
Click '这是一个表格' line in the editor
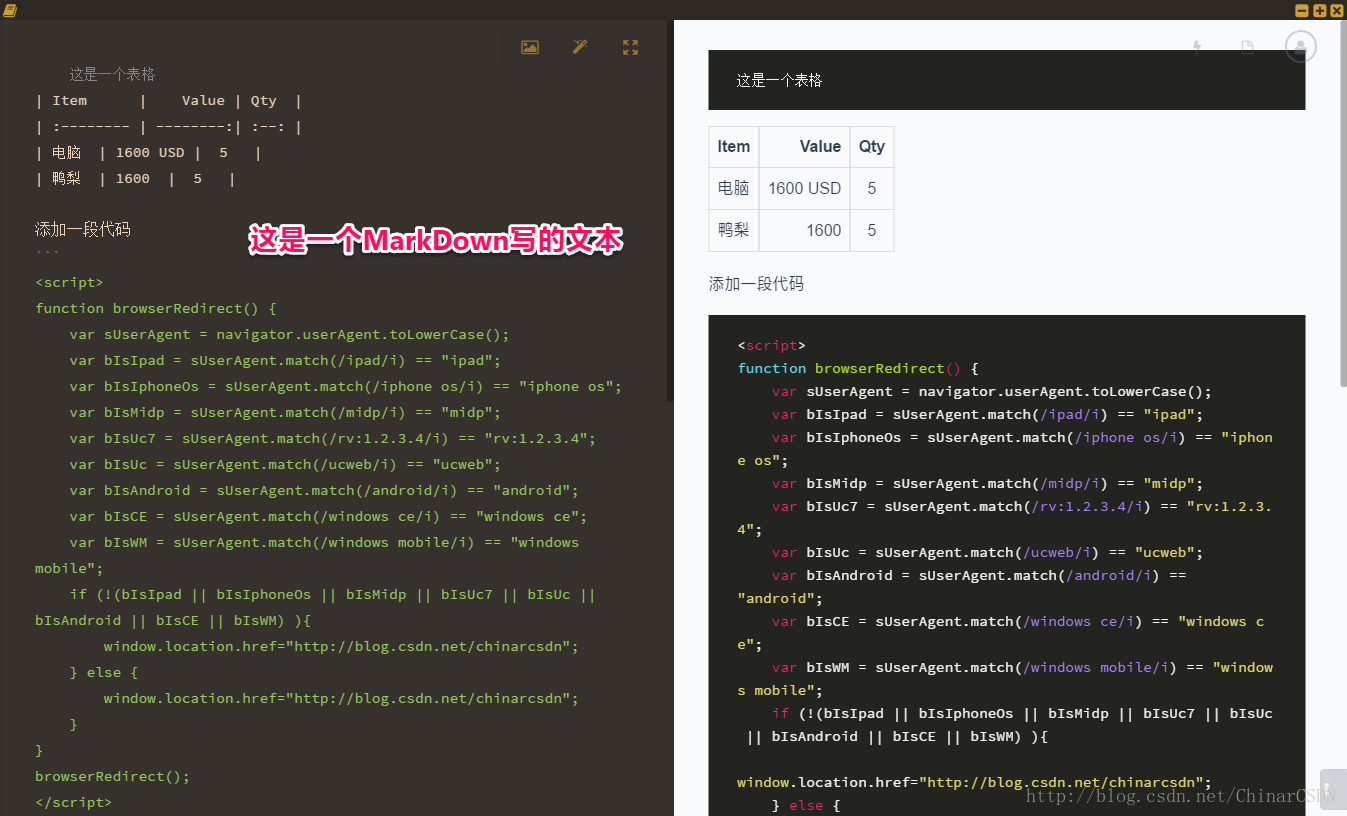(x=112, y=74)
